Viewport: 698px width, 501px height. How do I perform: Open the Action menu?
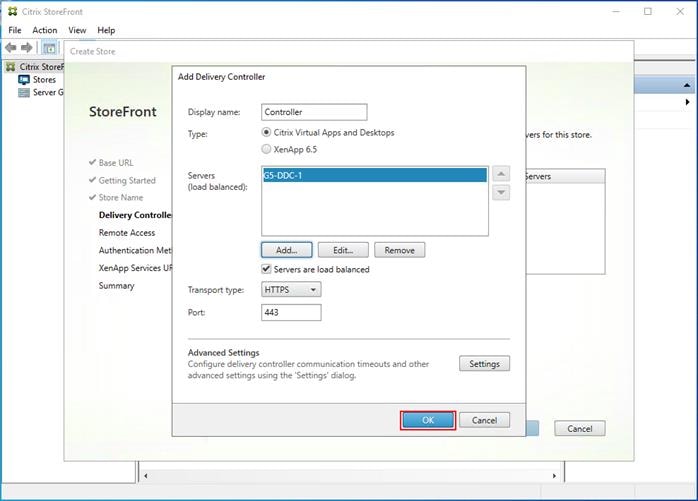(x=45, y=30)
